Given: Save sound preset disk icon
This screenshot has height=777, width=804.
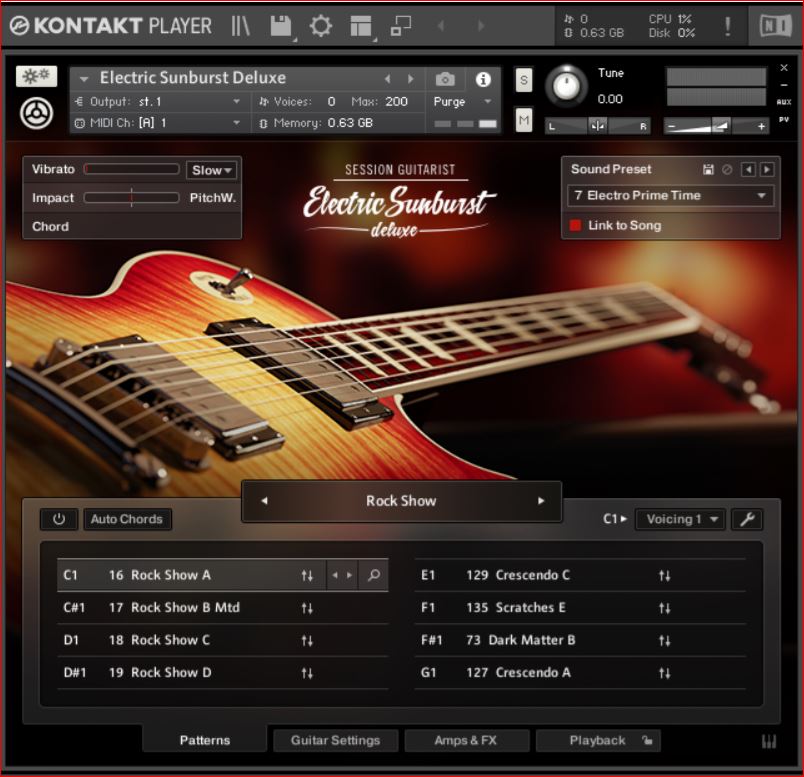Looking at the screenshot, I should pyautogui.click(x=708, y=169).
